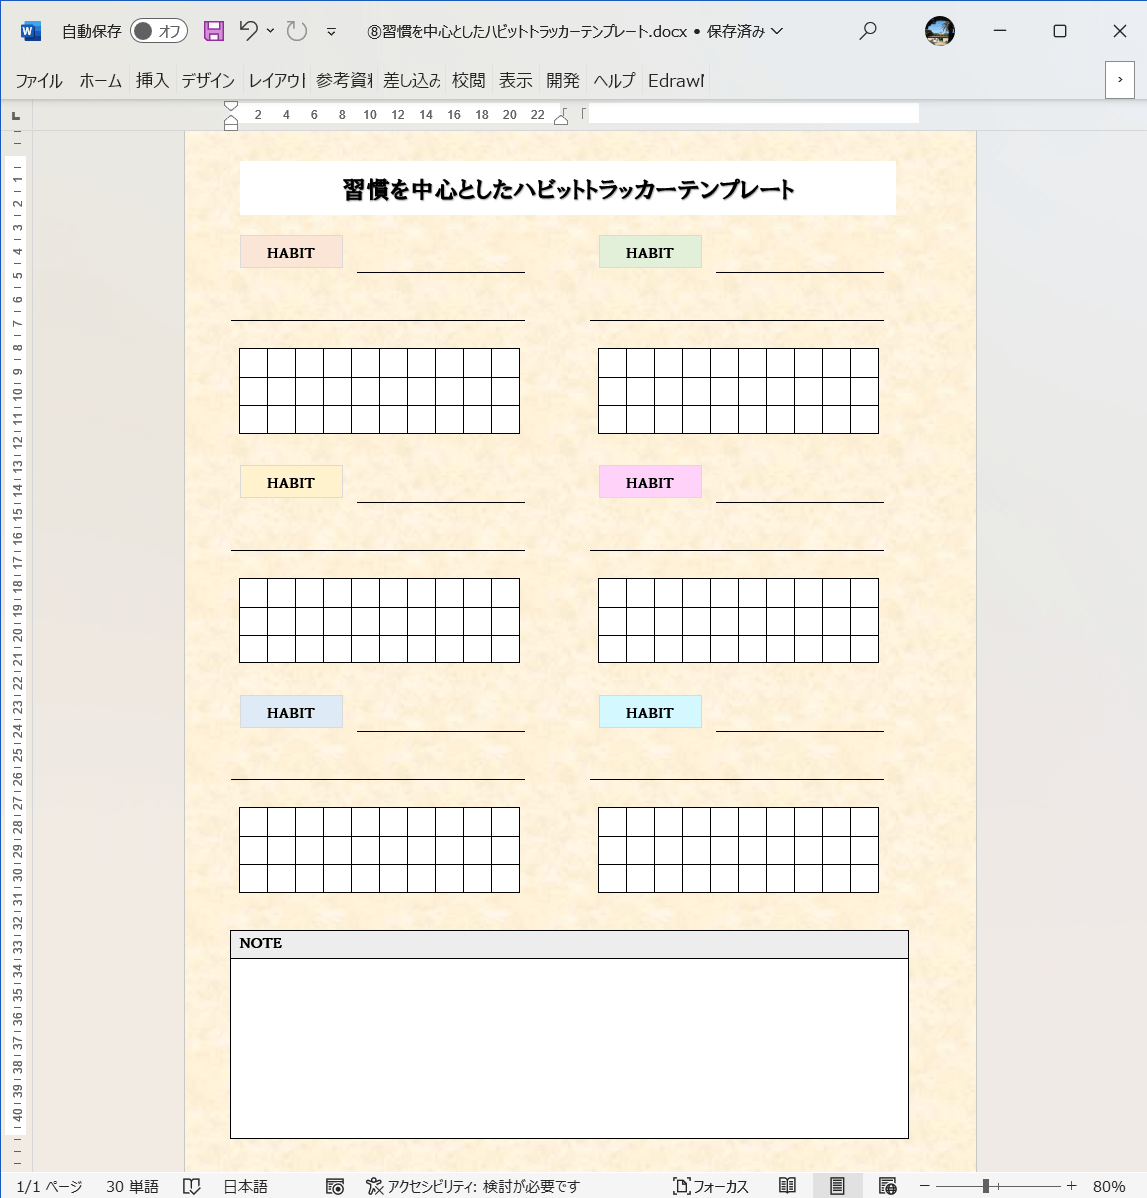Click アクセシビリティ: 検討が必要です indicator
Screen dimensions: 1147x1198
click(475, 1186)
